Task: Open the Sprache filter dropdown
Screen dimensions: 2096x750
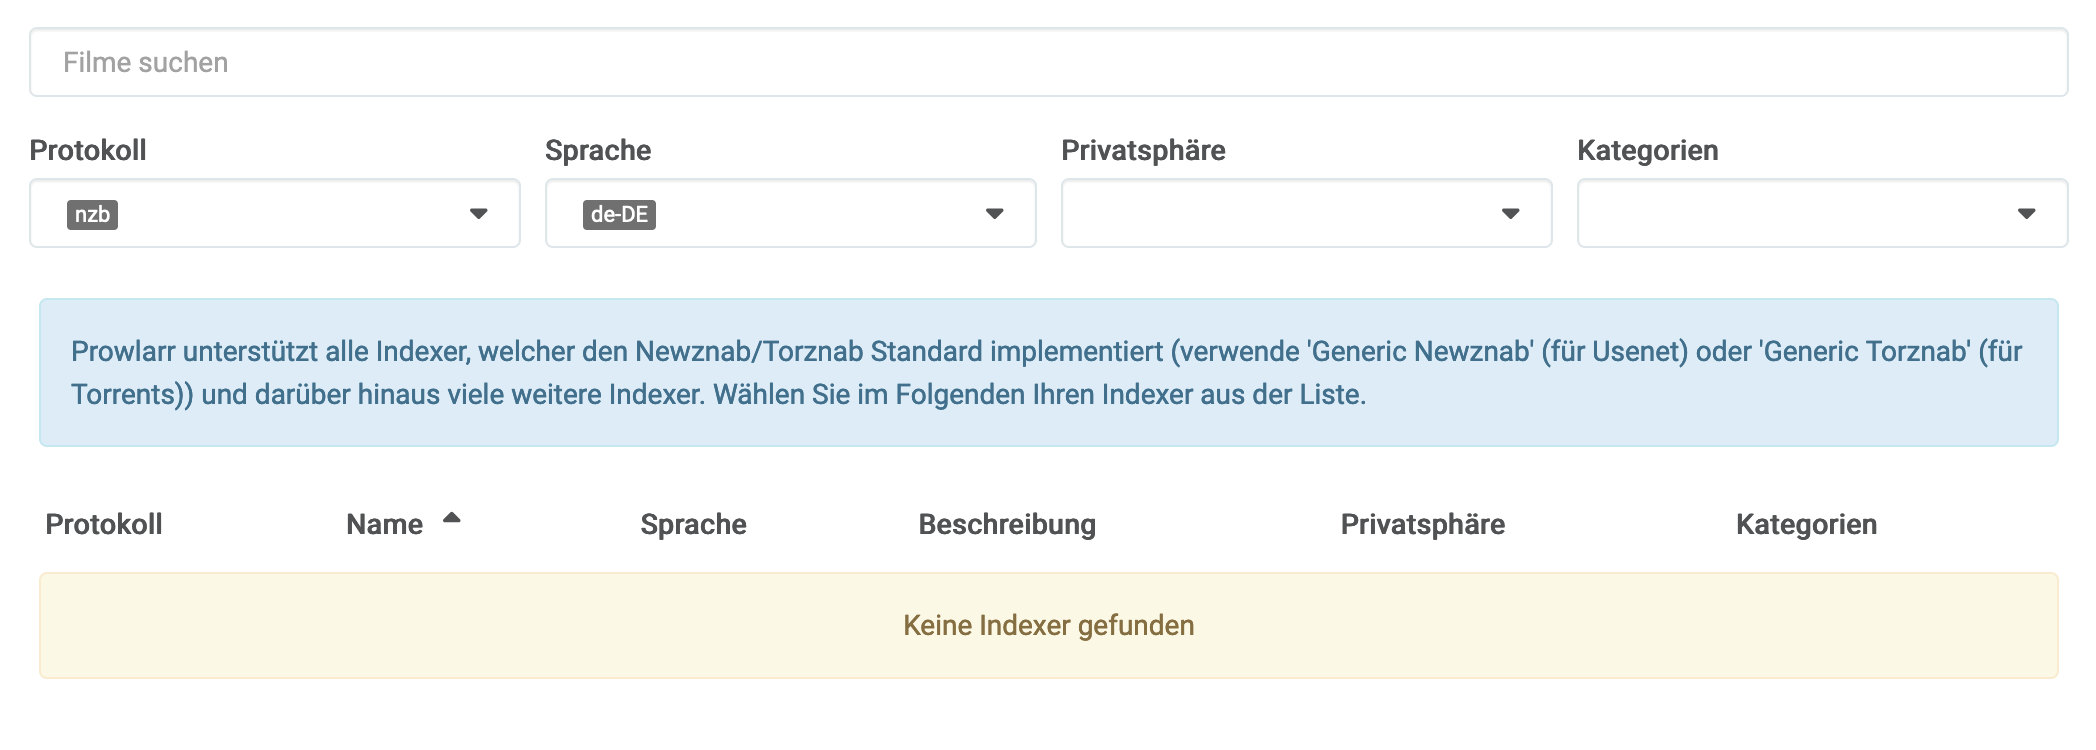Action: coord(791,213)
